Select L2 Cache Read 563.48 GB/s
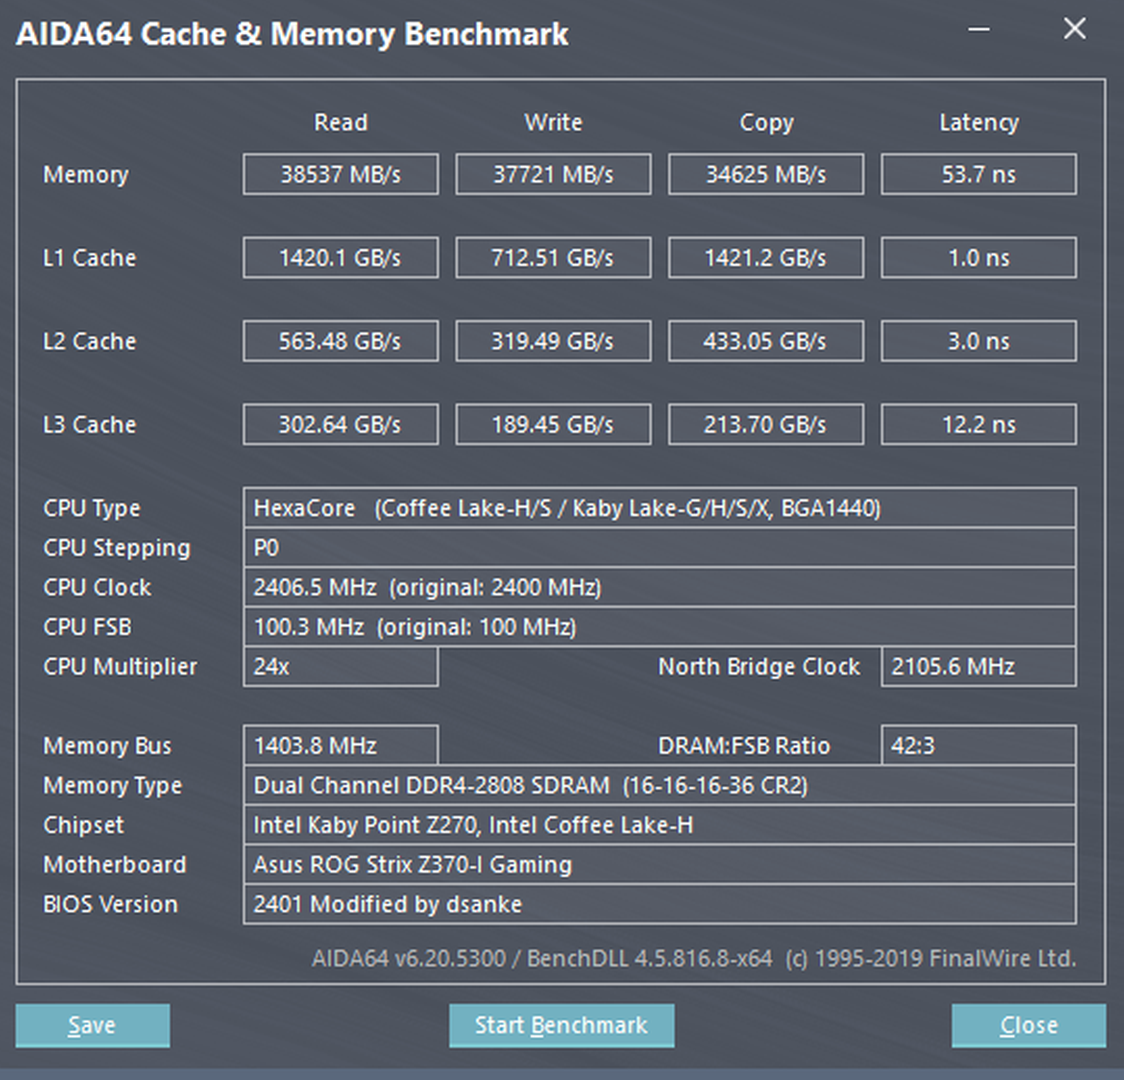Image resolution: width=1124 pixels, height=1080 pixels. 340,341
